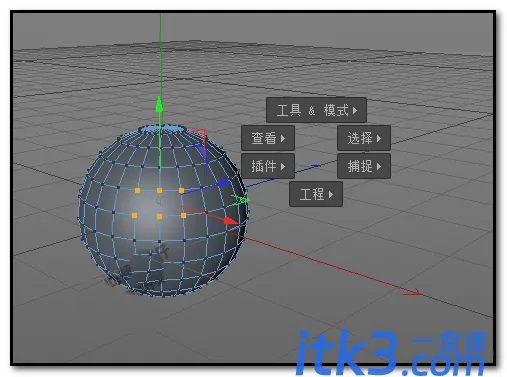Image resolution: width=507 pixels, height=377 pixels.
Task: Open the 插件 submenu
Action: (268, 166)
